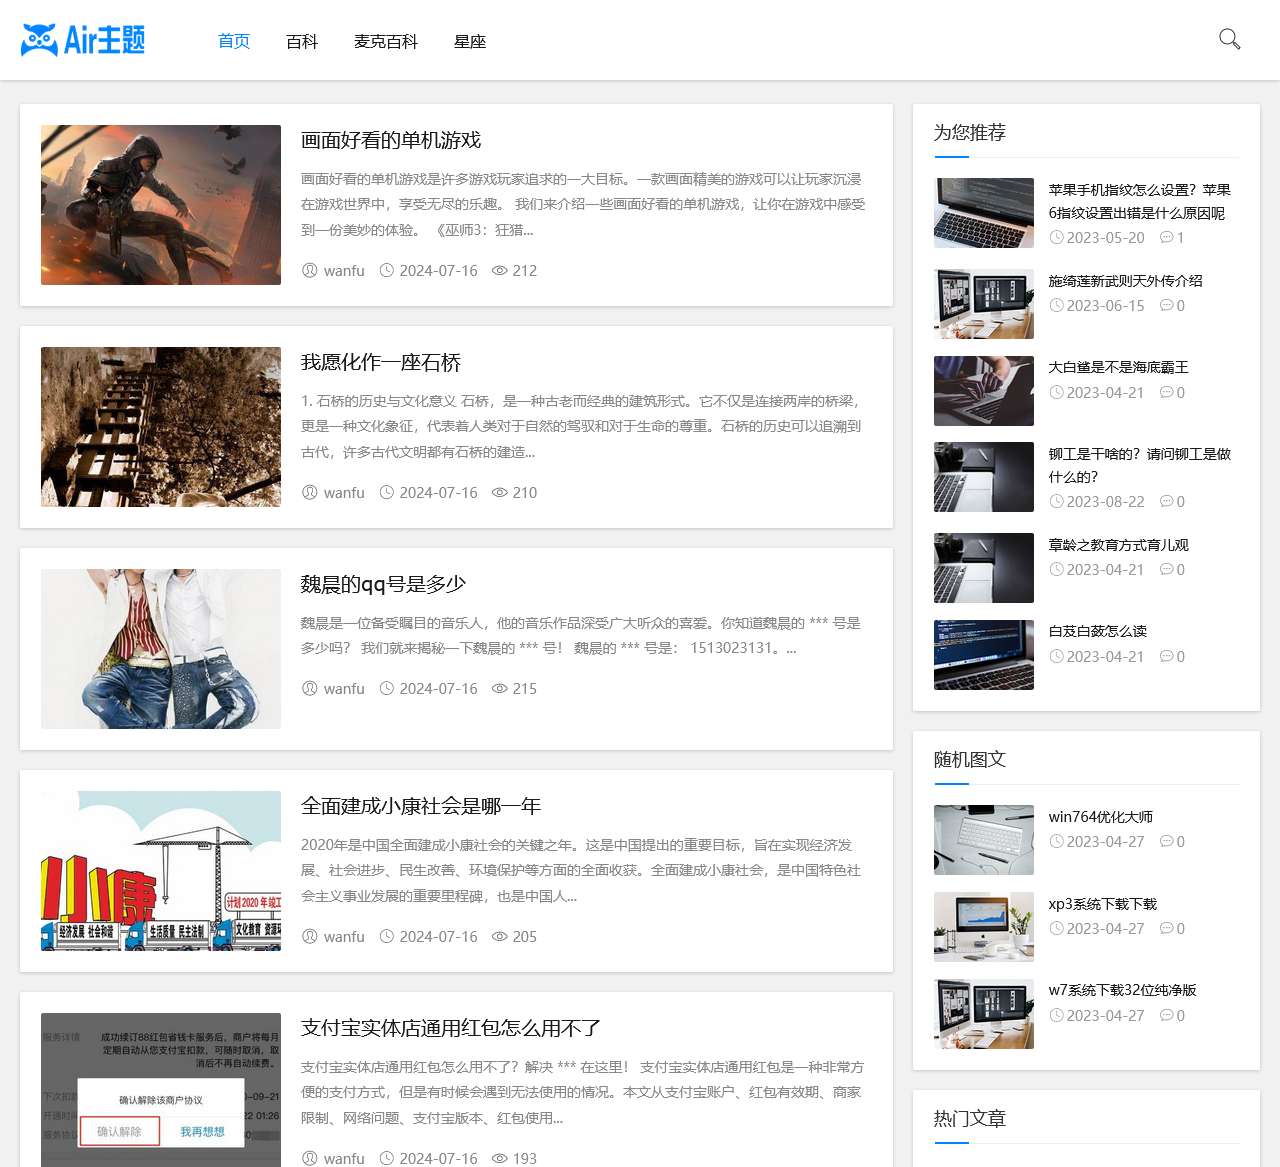
Task: Click clock icon for xp3系统下载下载
Action: (x=1056, y=928)
